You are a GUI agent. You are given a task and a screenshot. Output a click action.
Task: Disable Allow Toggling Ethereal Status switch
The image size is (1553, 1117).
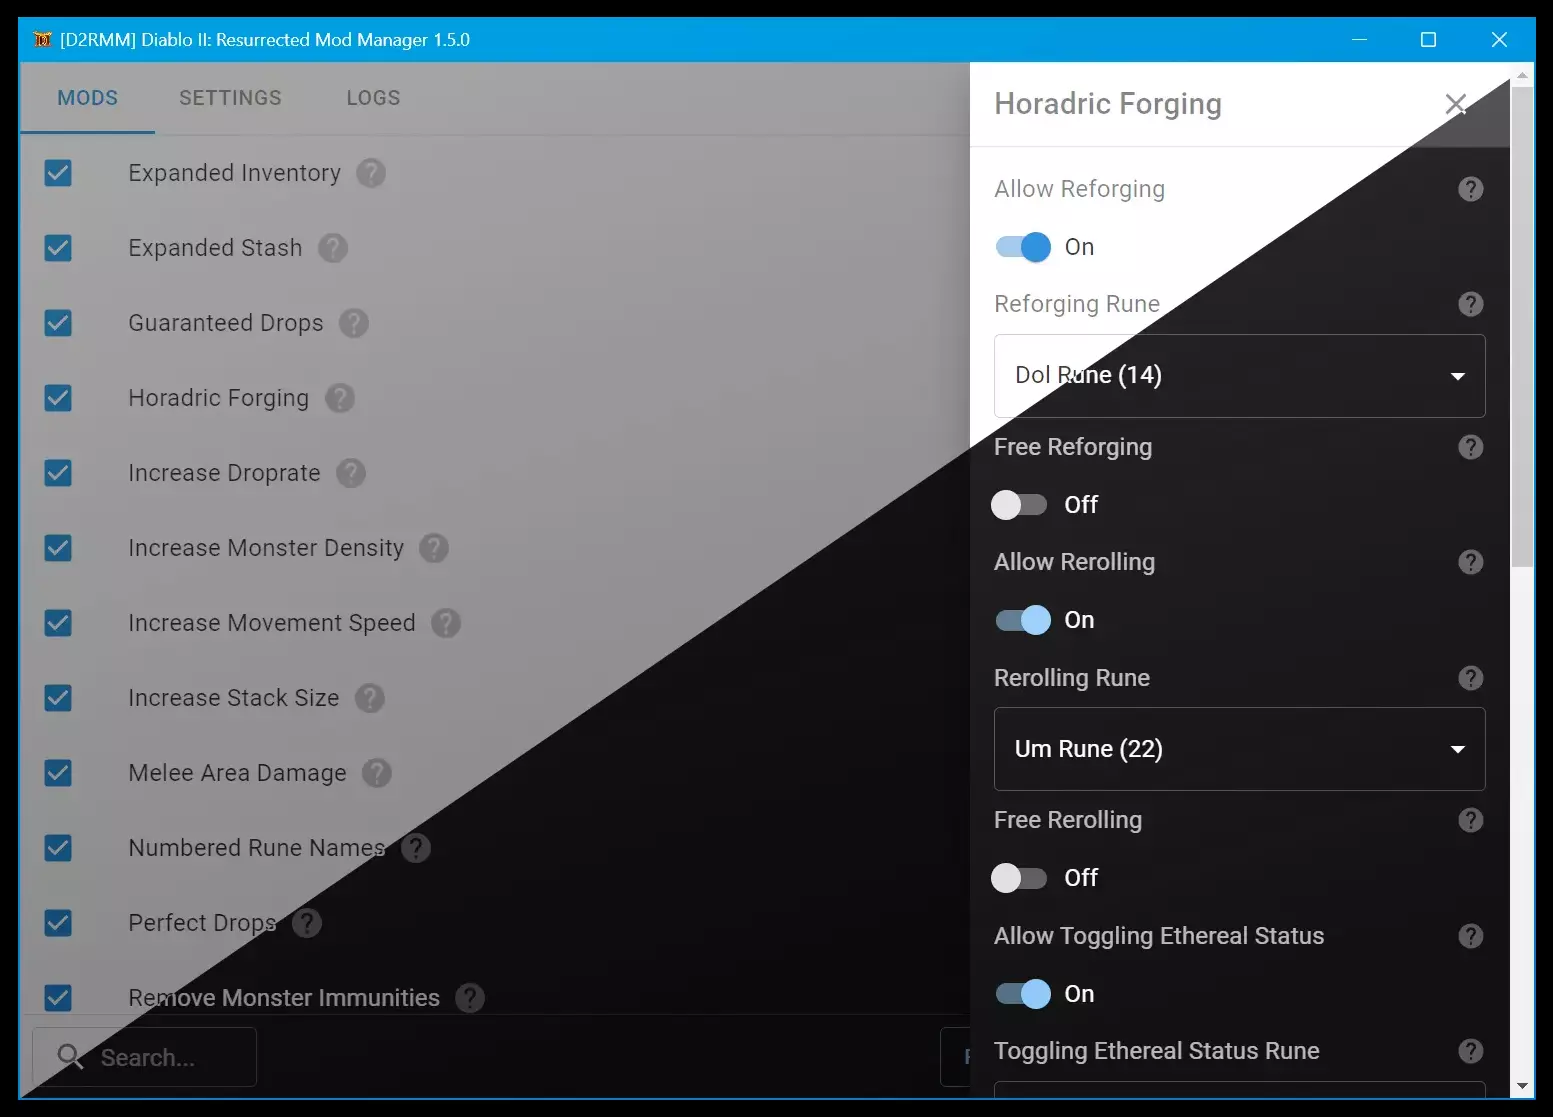click(1023, 994)
